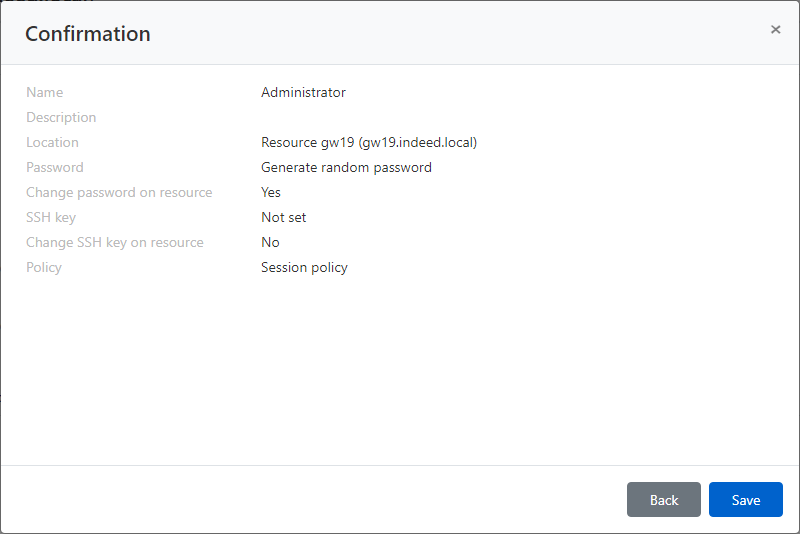The image size is (800, 534).
Task: Click the Session policy value
Action: (x=304, y=267)
